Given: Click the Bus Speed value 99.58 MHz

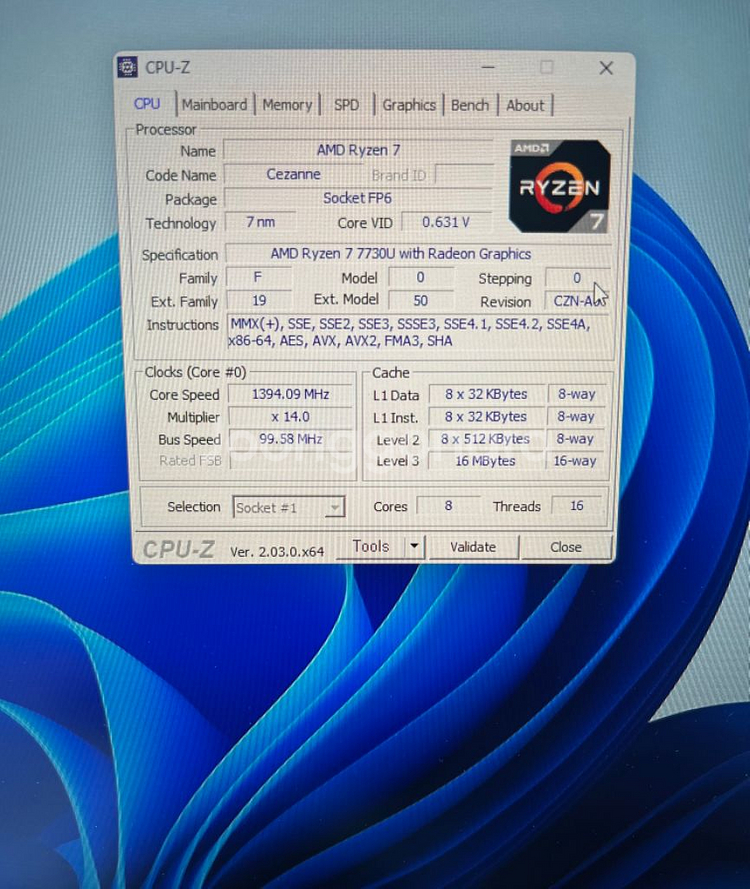Looking at the screenshot, I should click(x=290, y=439).
